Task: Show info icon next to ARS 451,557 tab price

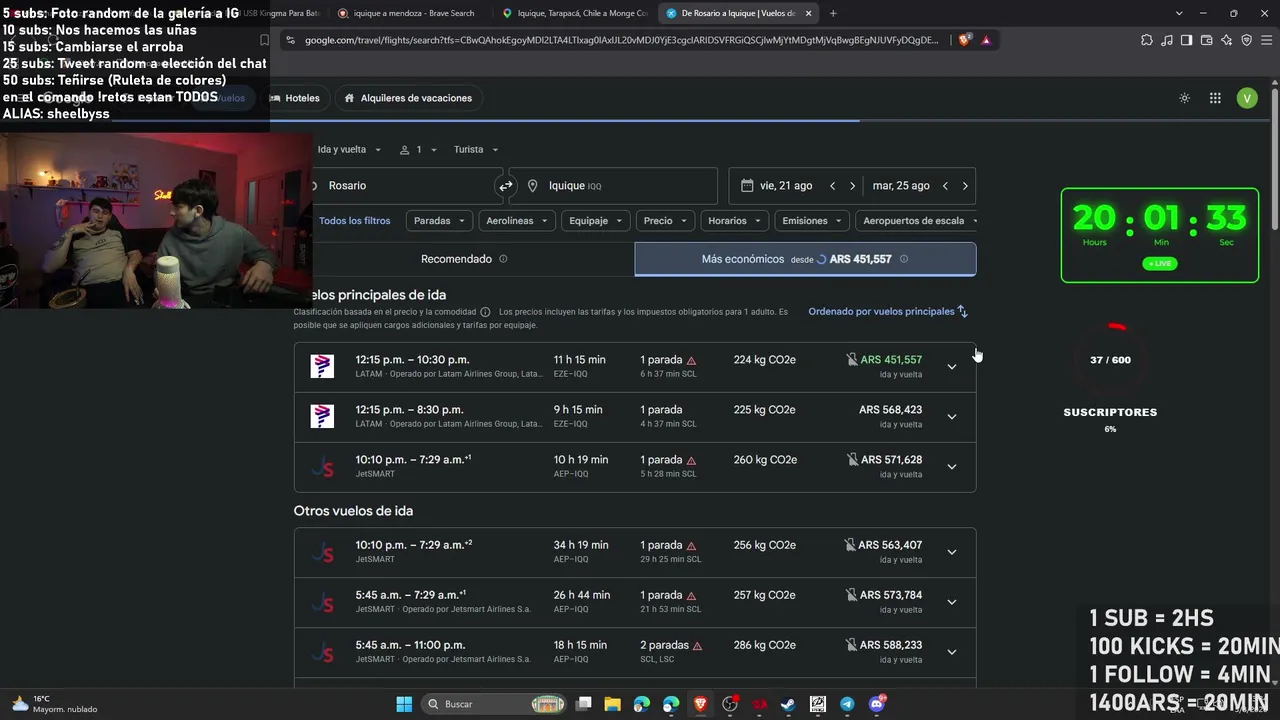Action: pyautogui.click(x=904, y=259)
